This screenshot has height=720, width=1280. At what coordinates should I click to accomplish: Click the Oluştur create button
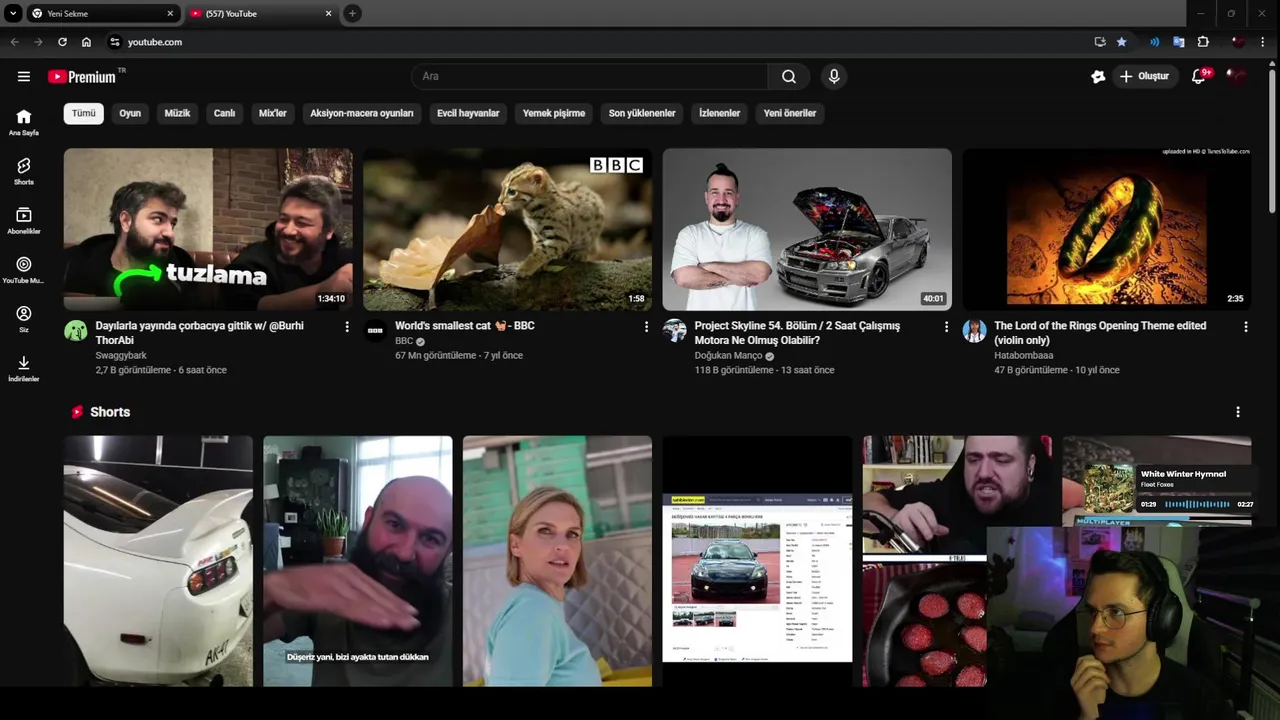(1144, 76)
